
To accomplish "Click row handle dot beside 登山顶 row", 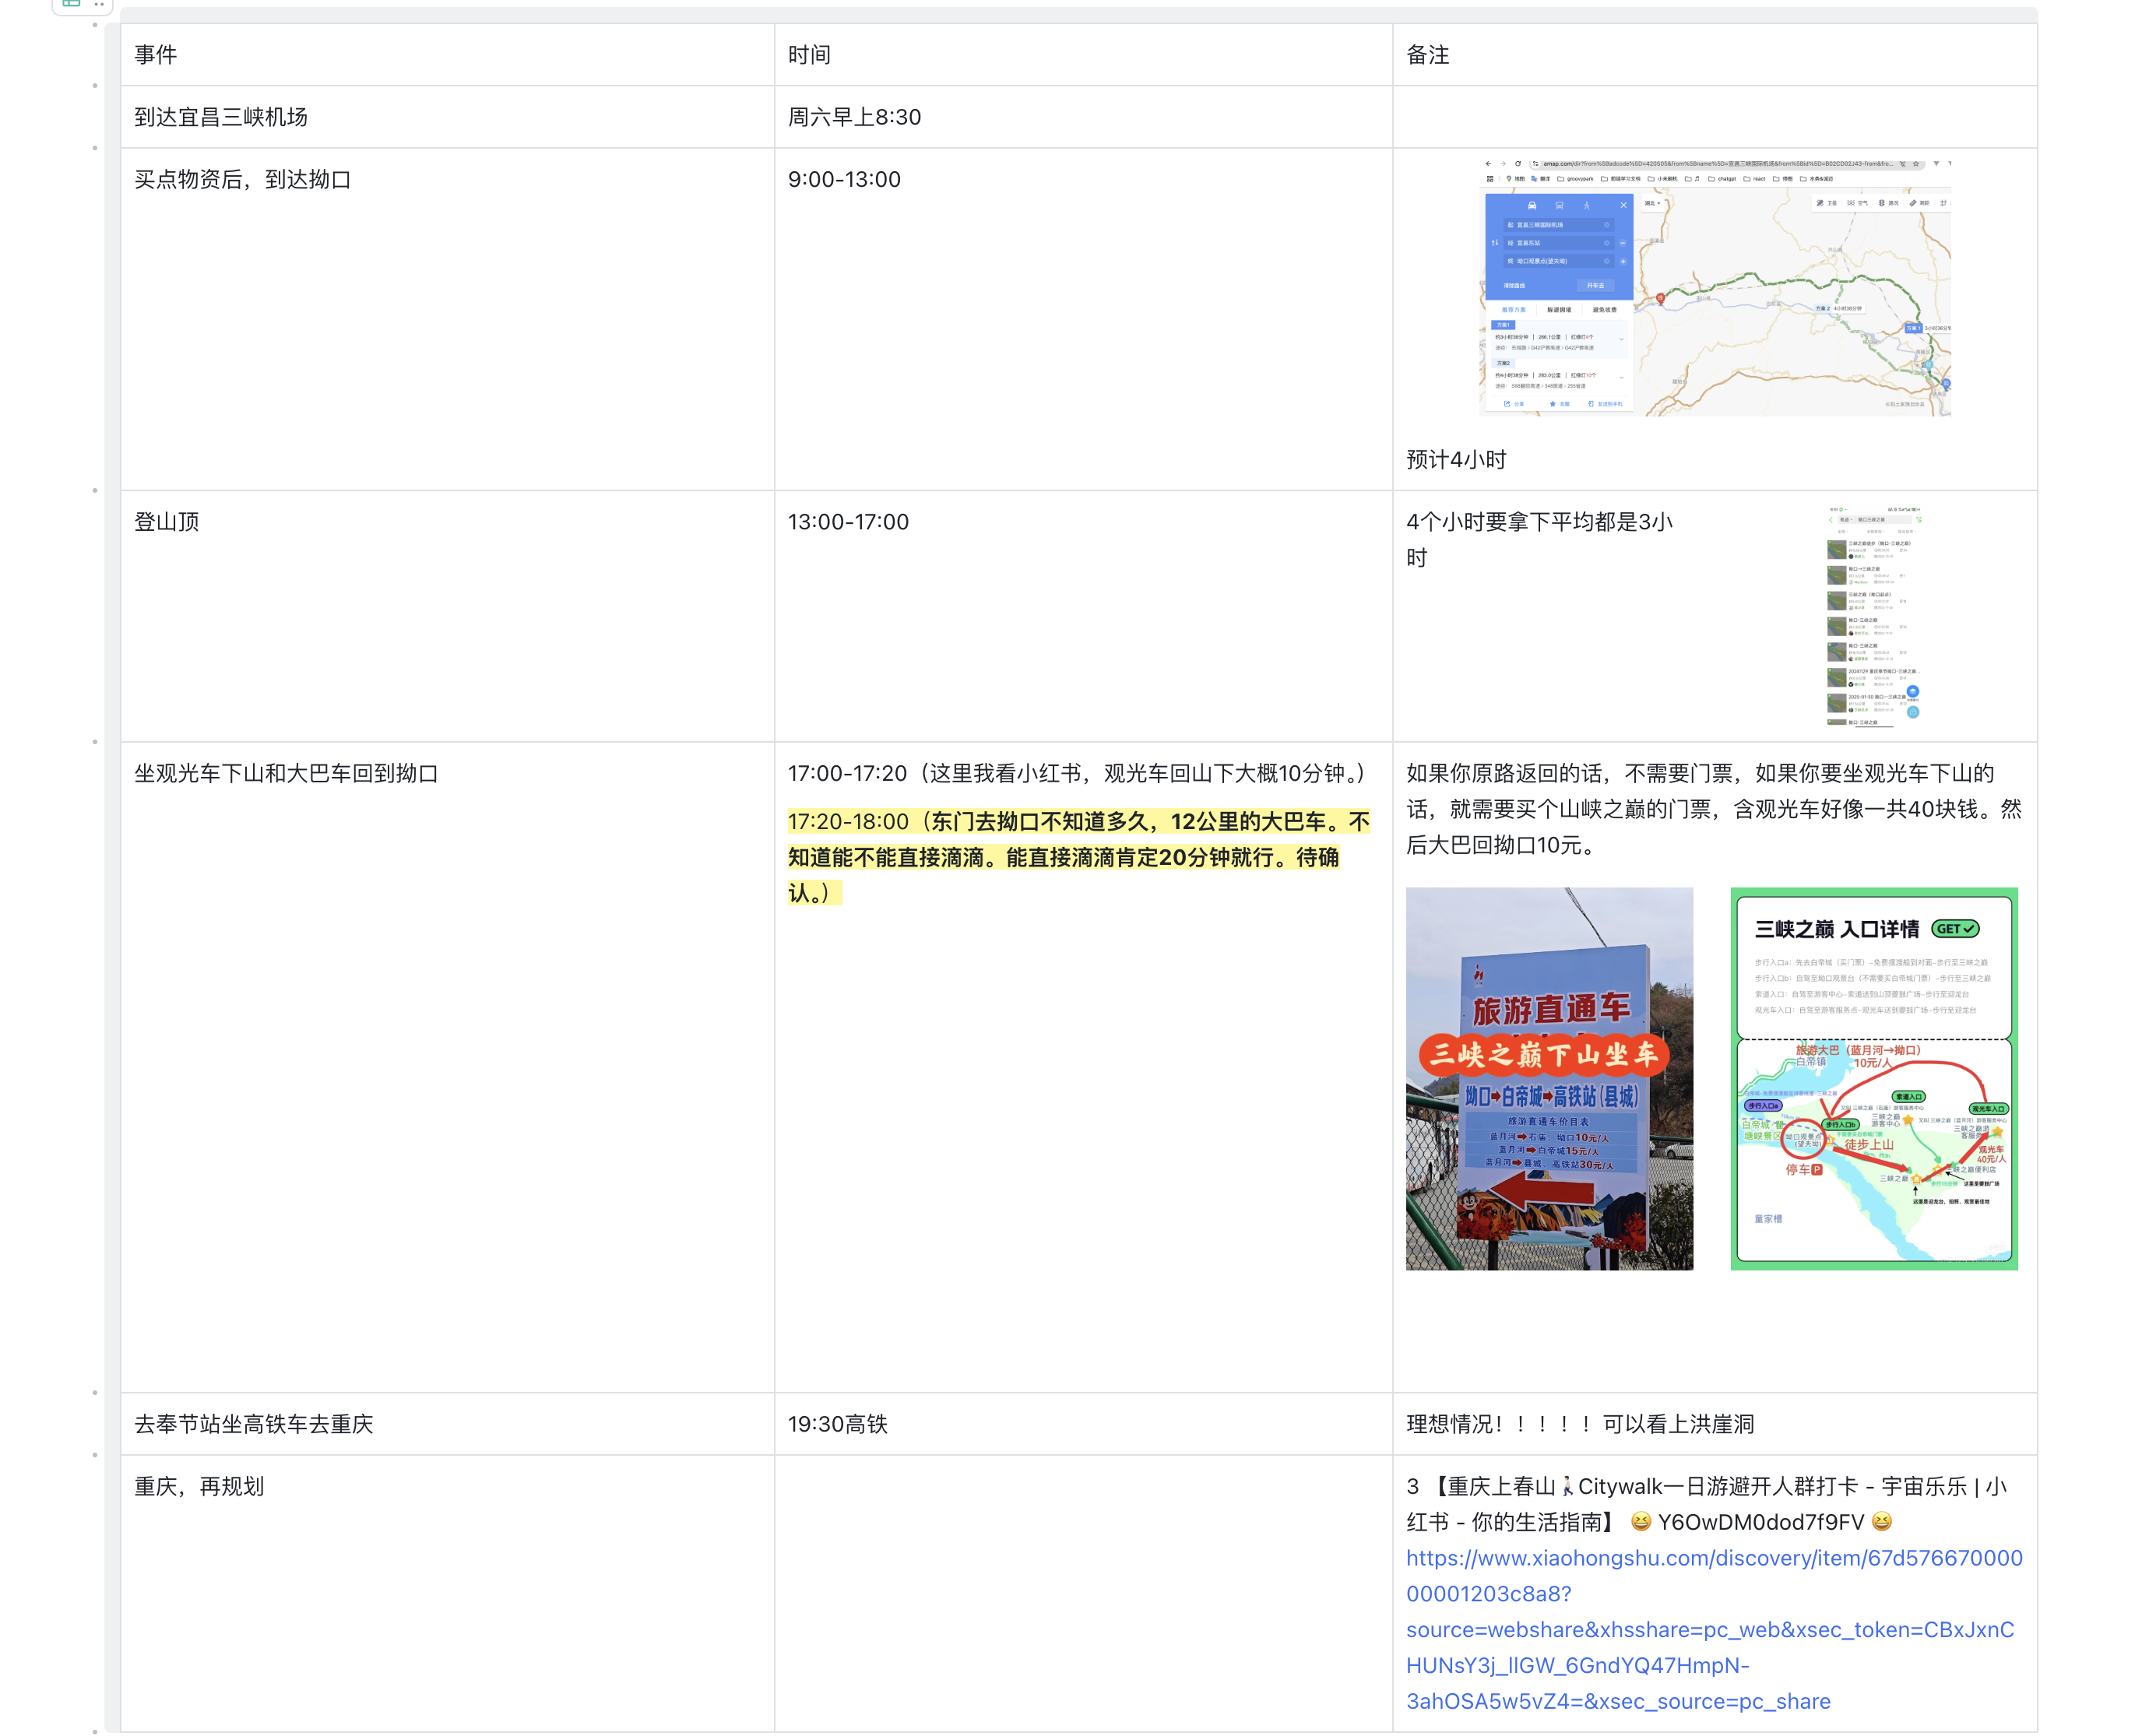I will [x=95, y=490].
